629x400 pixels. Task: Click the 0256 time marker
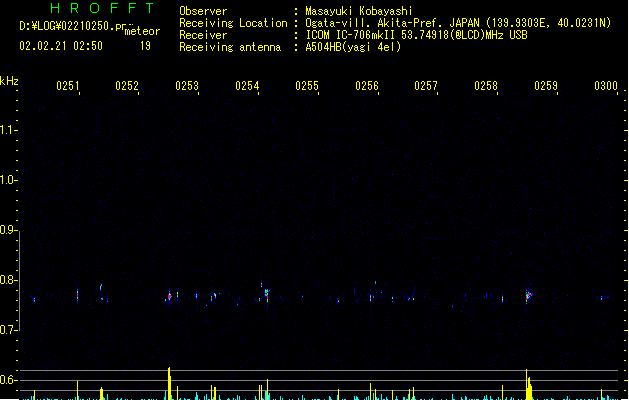point(367,86)
